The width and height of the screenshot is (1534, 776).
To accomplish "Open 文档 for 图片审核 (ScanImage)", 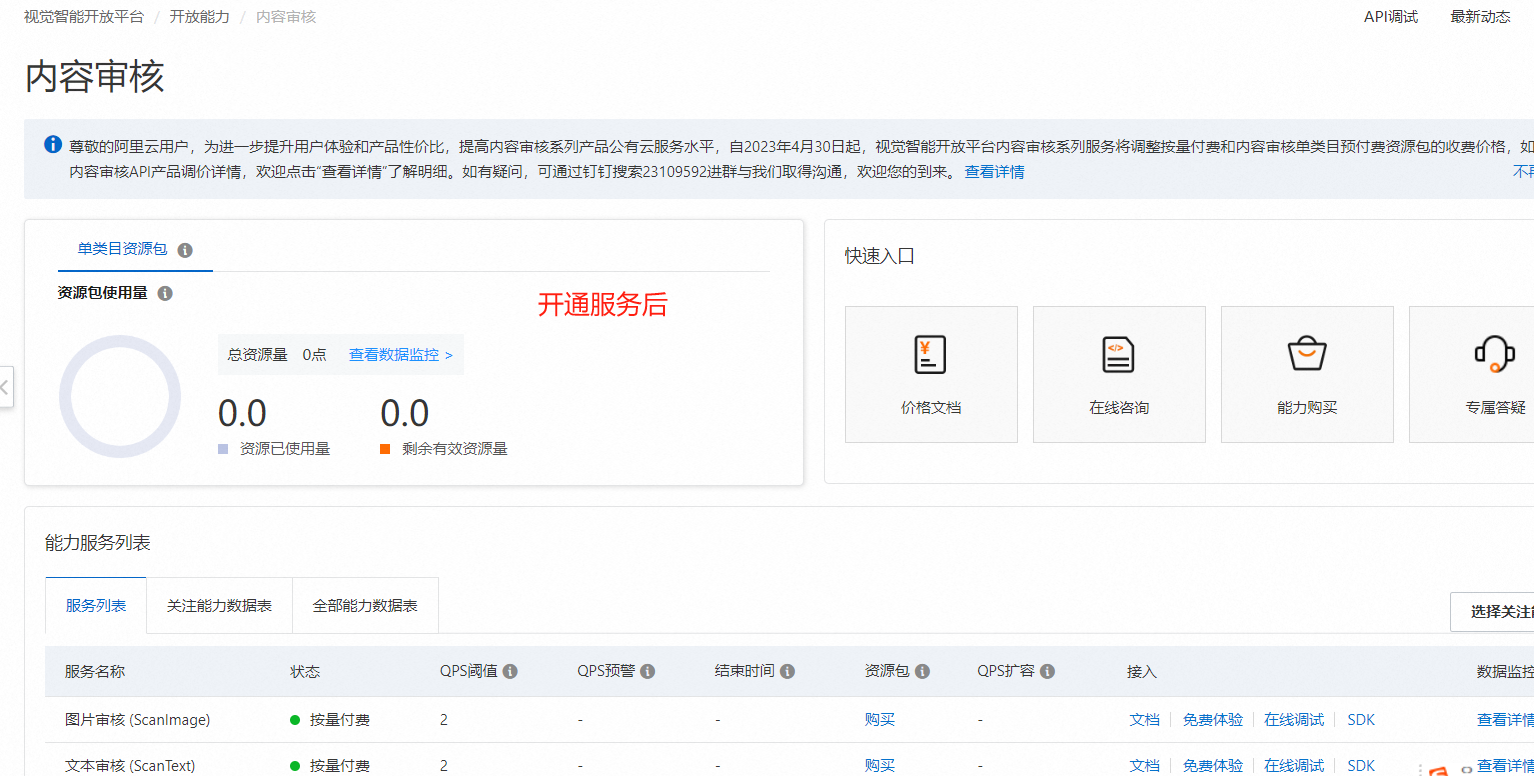I will pyautogui.click(x=1145, y=719).
